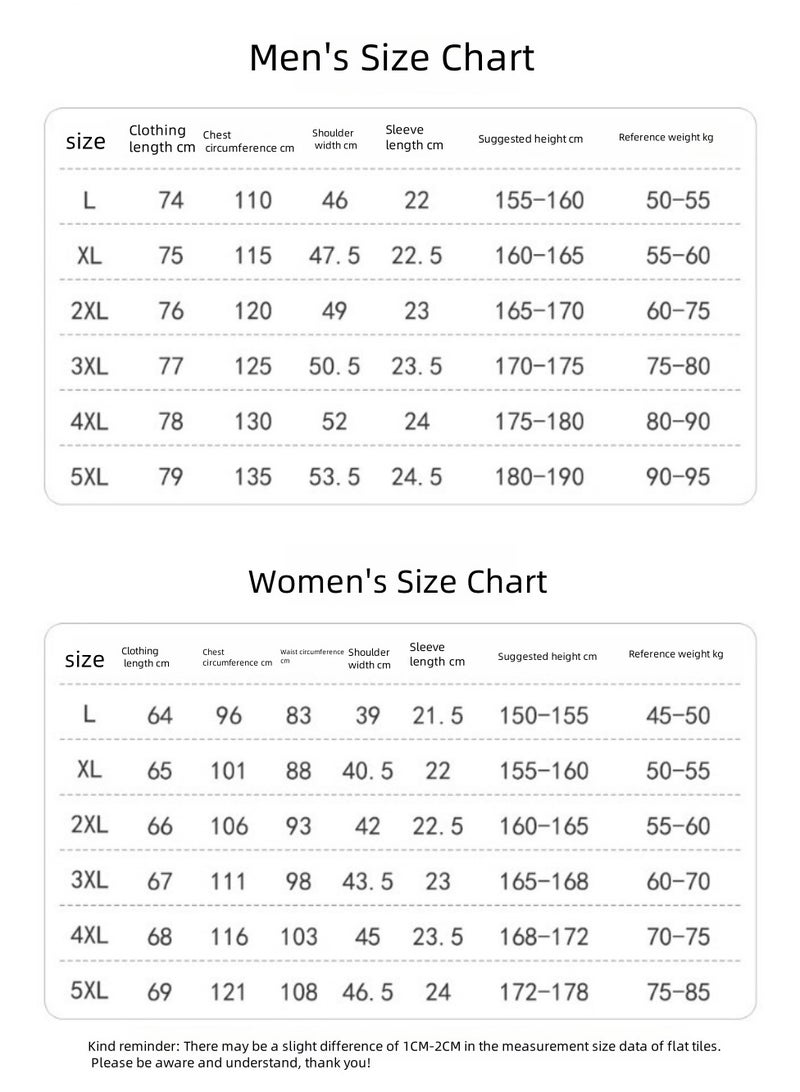
Task: Click the 47.5 shoulder width value
Action: [x=334, y=255]
